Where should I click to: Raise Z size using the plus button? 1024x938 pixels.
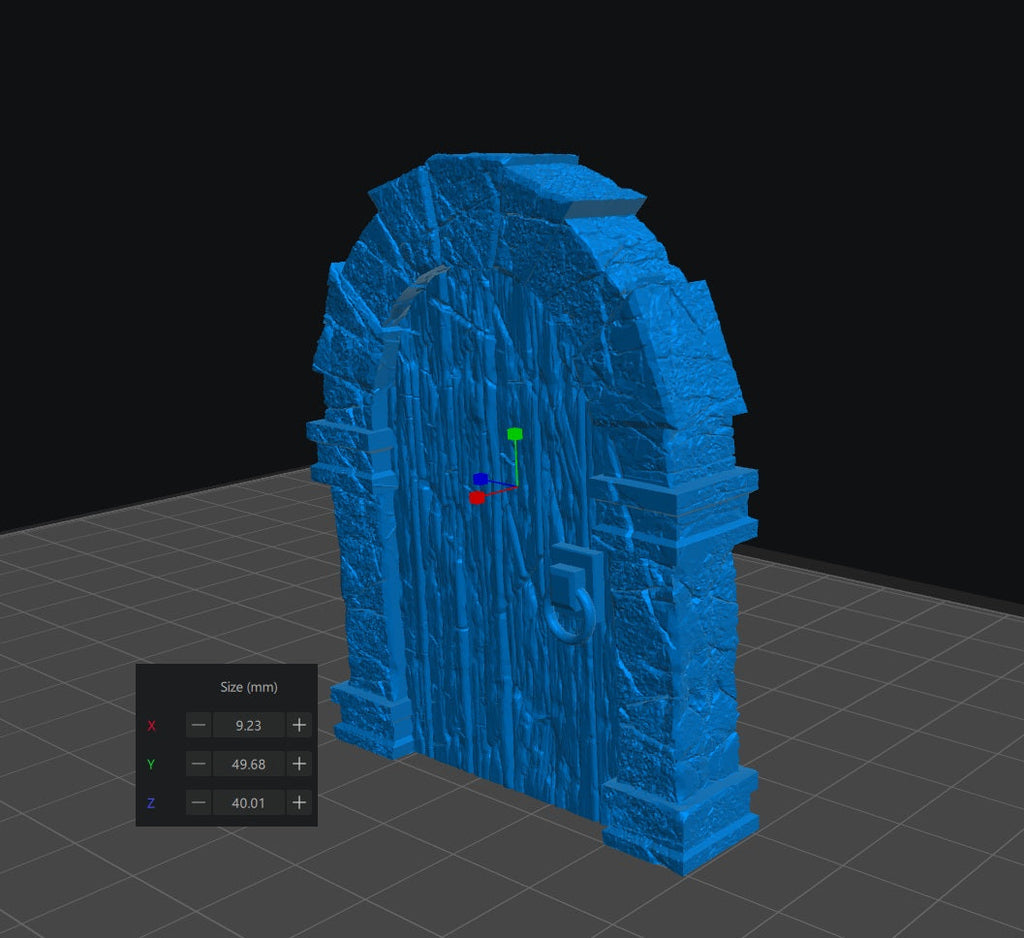[298, 802]
